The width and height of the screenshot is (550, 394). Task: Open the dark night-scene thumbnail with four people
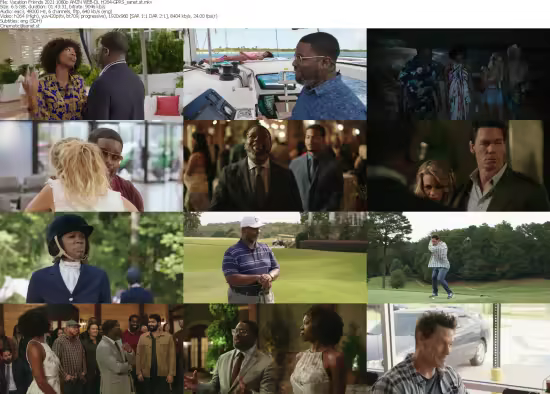point(458,74)
